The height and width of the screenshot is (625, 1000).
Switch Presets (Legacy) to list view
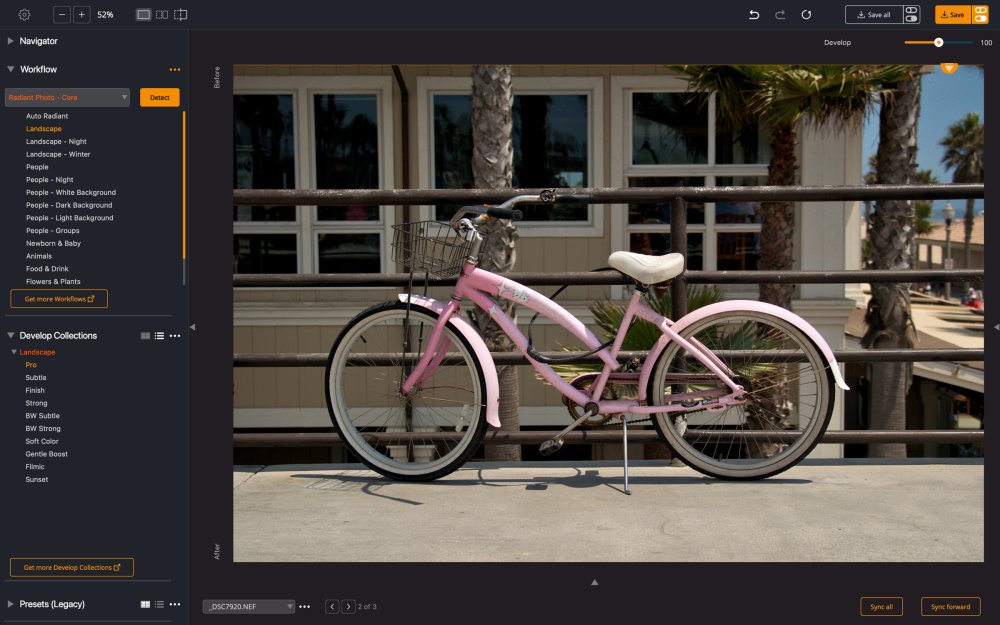[159, 605]
